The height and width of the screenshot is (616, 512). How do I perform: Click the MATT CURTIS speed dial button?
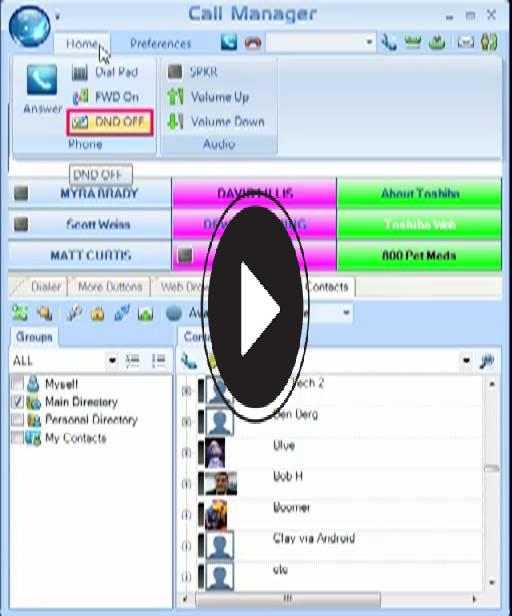(90, 256)
